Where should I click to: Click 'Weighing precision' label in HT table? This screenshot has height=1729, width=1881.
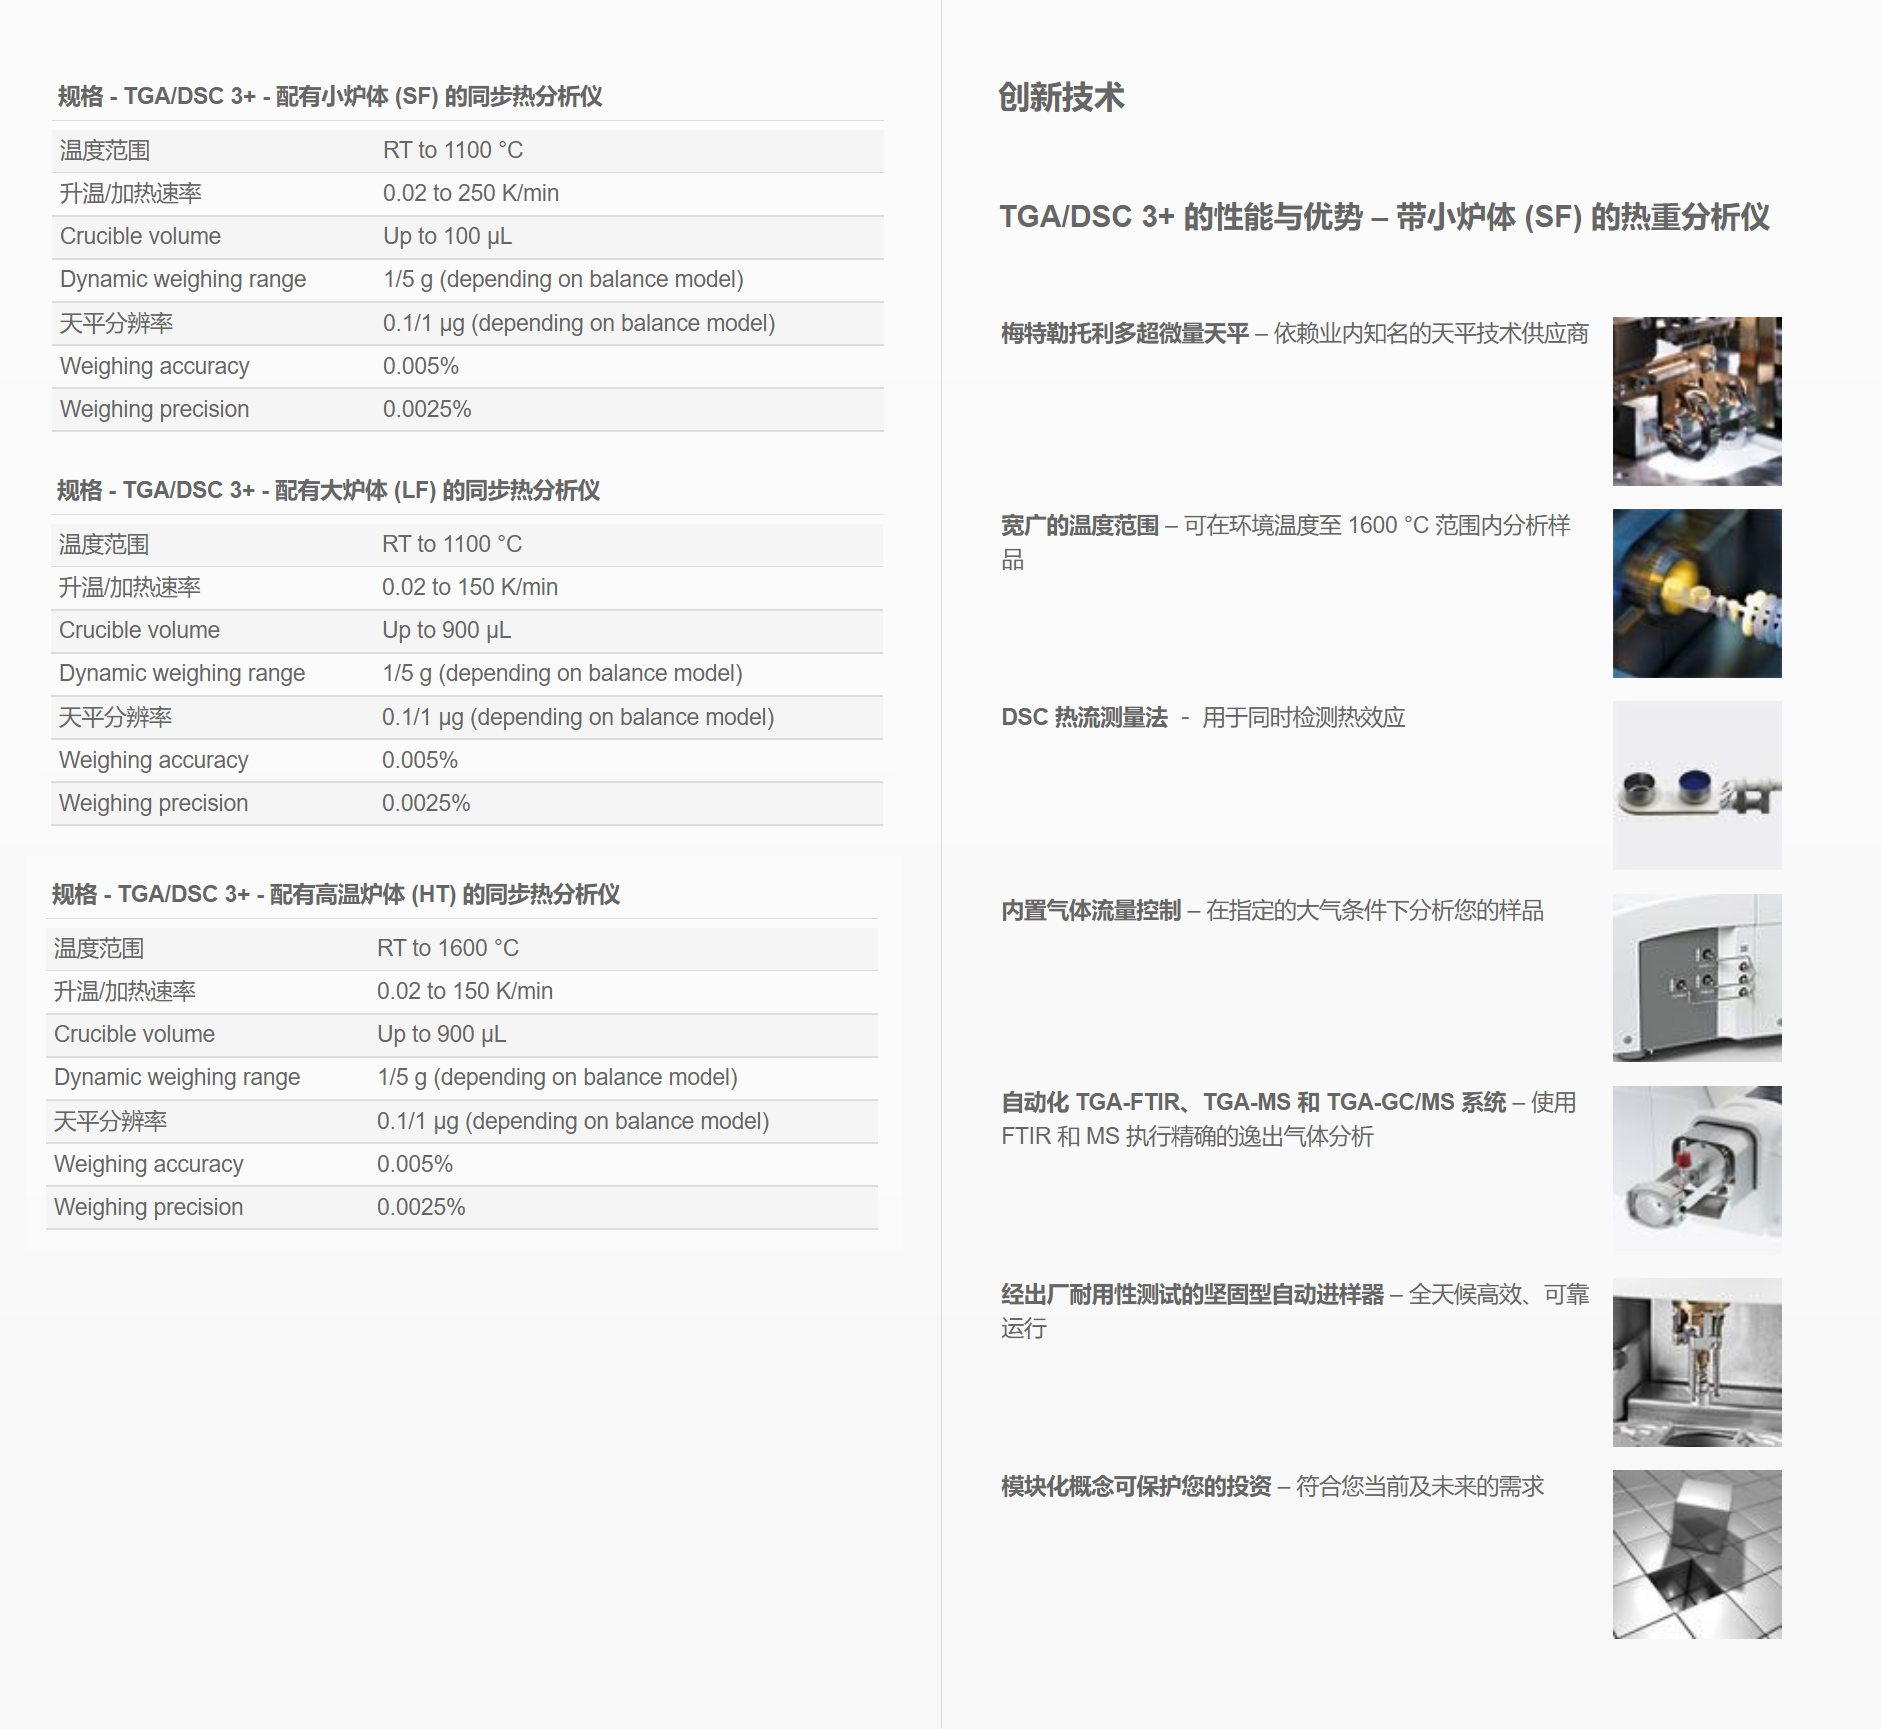pos(149,1207)
